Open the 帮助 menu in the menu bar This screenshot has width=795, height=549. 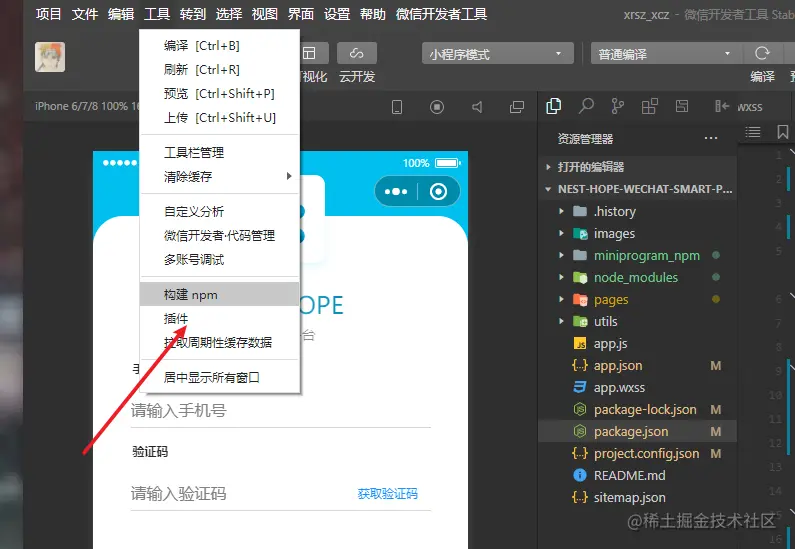point(373,14)
